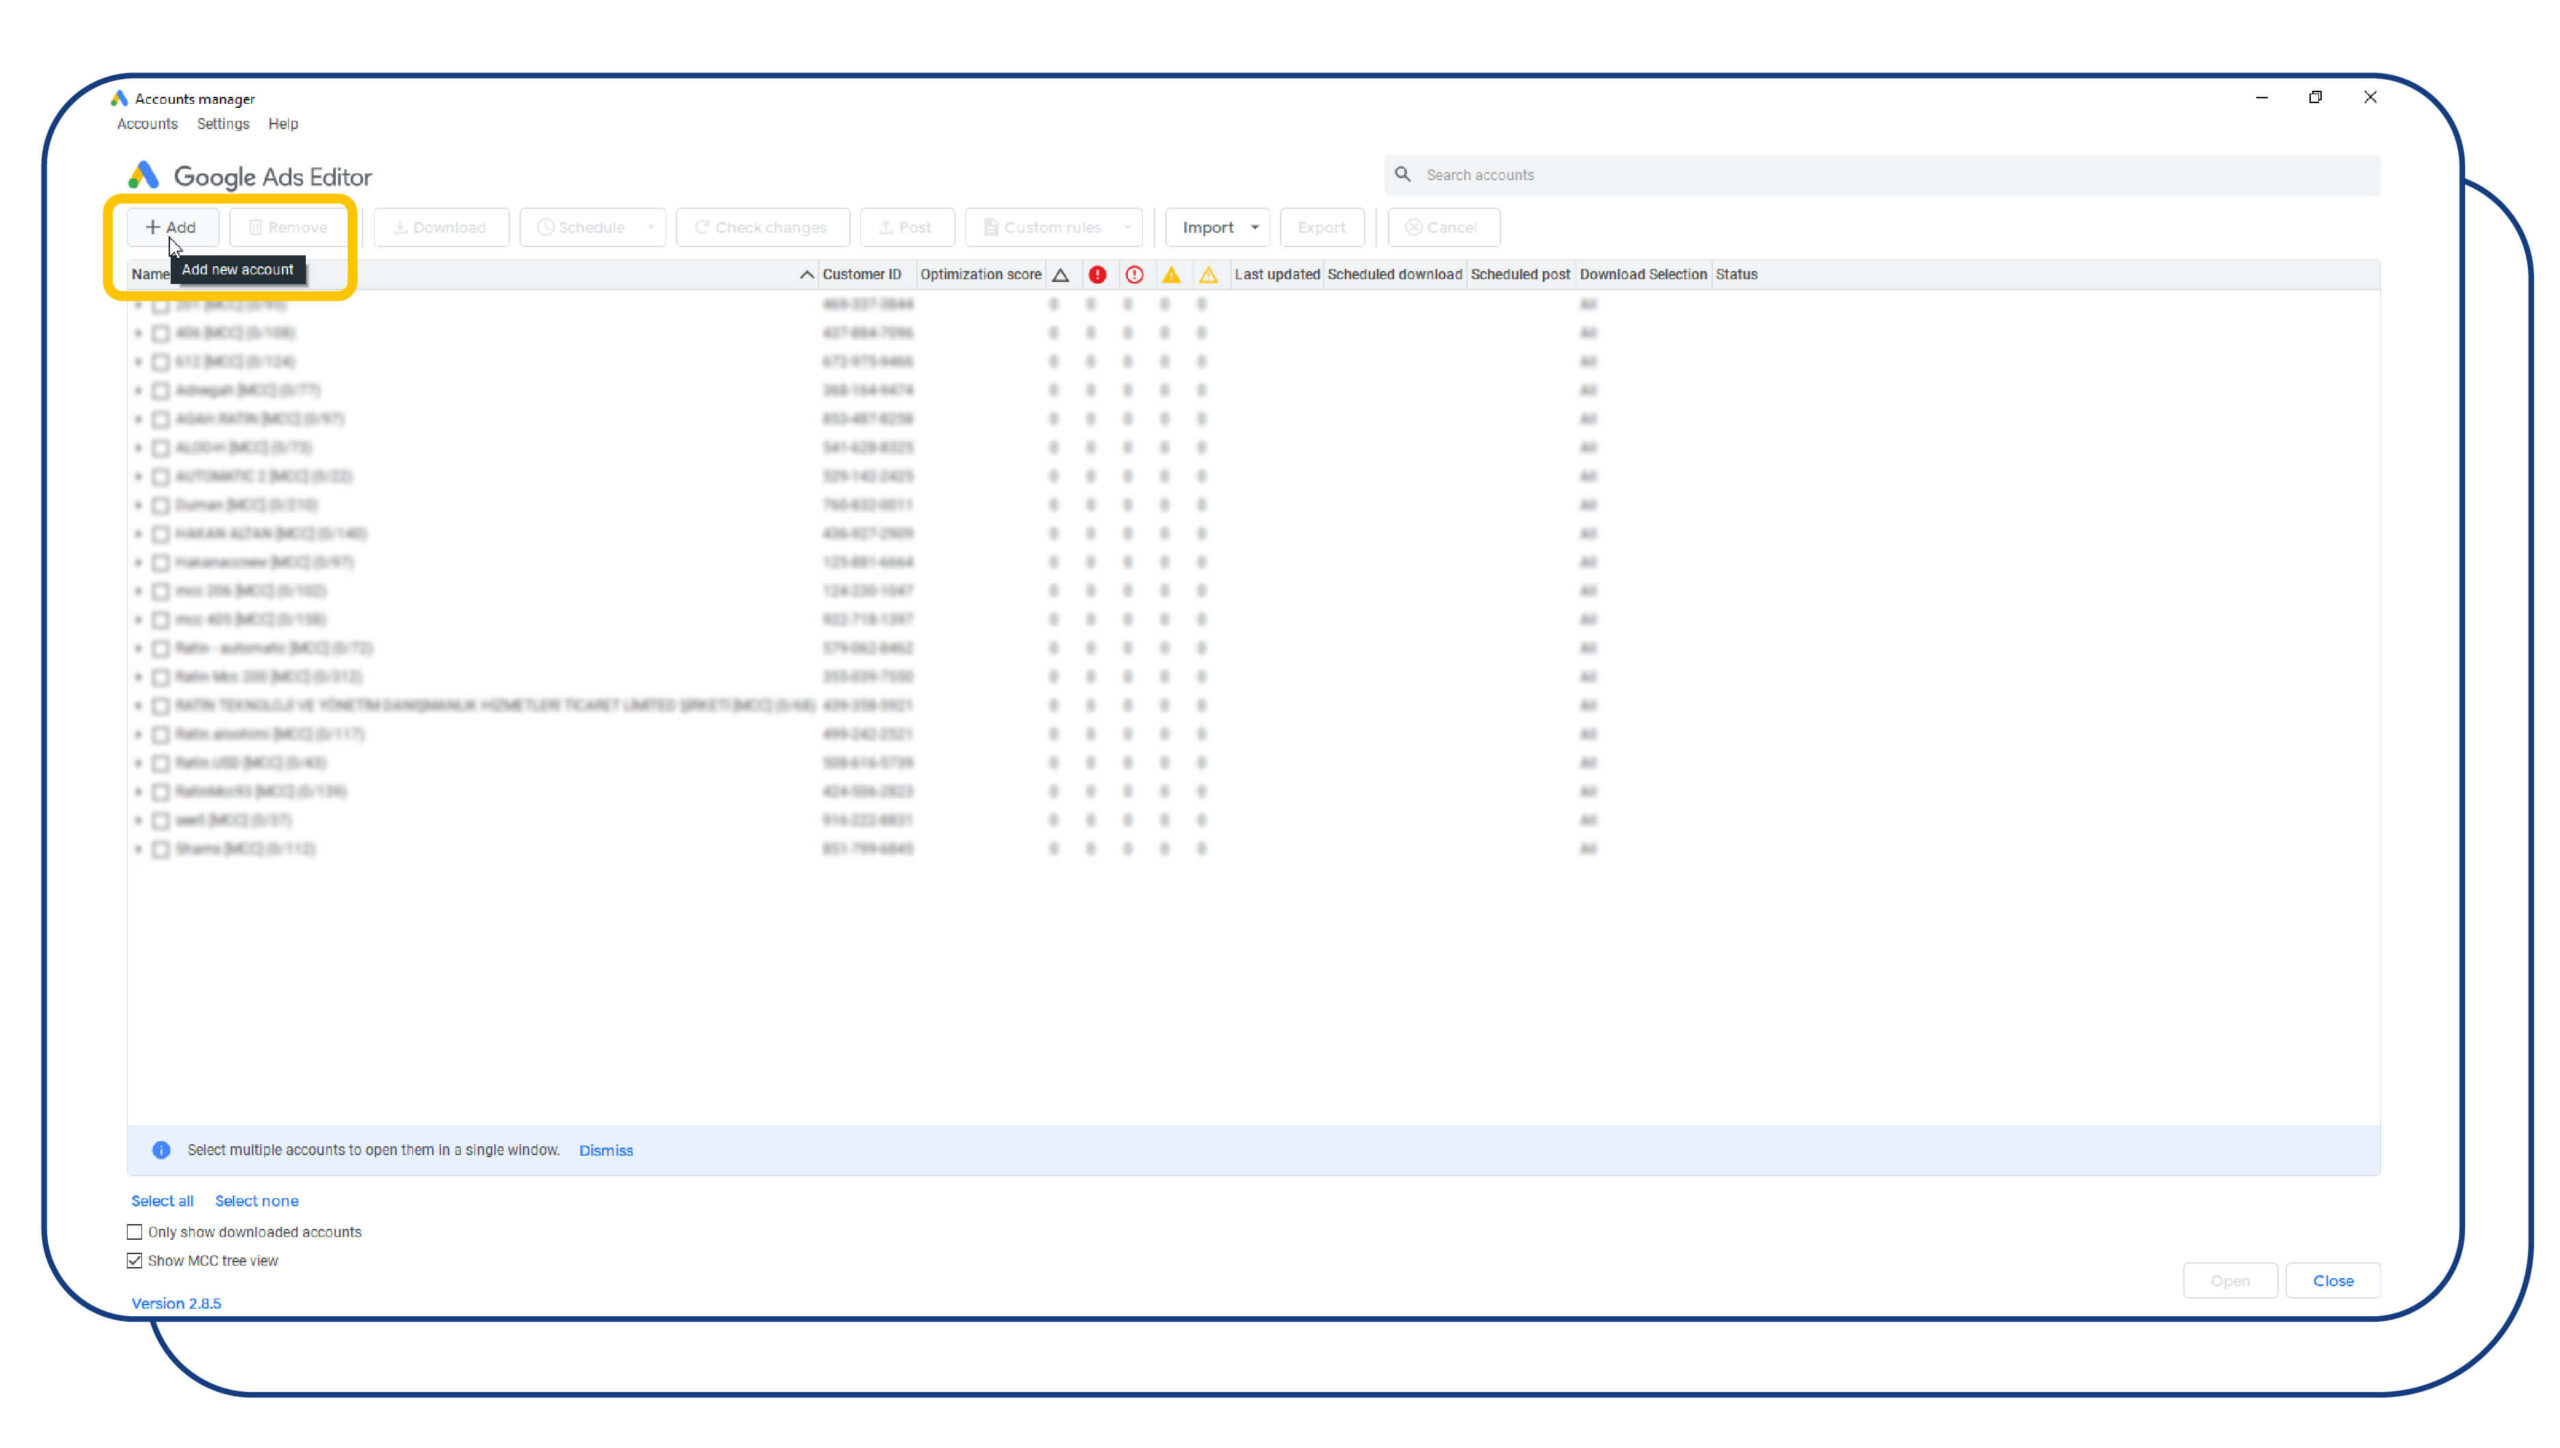Click the search magnifier icon
The image size is (2560, 1448).
(1403, 174)
